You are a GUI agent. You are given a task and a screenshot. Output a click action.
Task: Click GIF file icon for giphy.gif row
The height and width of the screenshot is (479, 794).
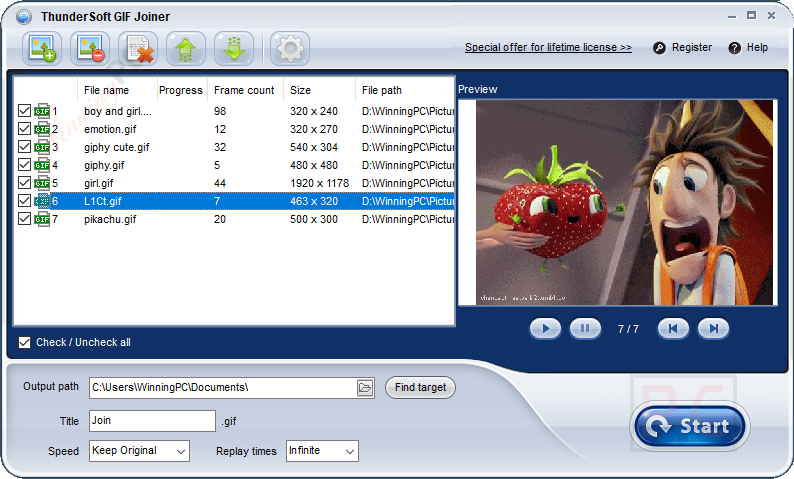(x=42, y=165)
